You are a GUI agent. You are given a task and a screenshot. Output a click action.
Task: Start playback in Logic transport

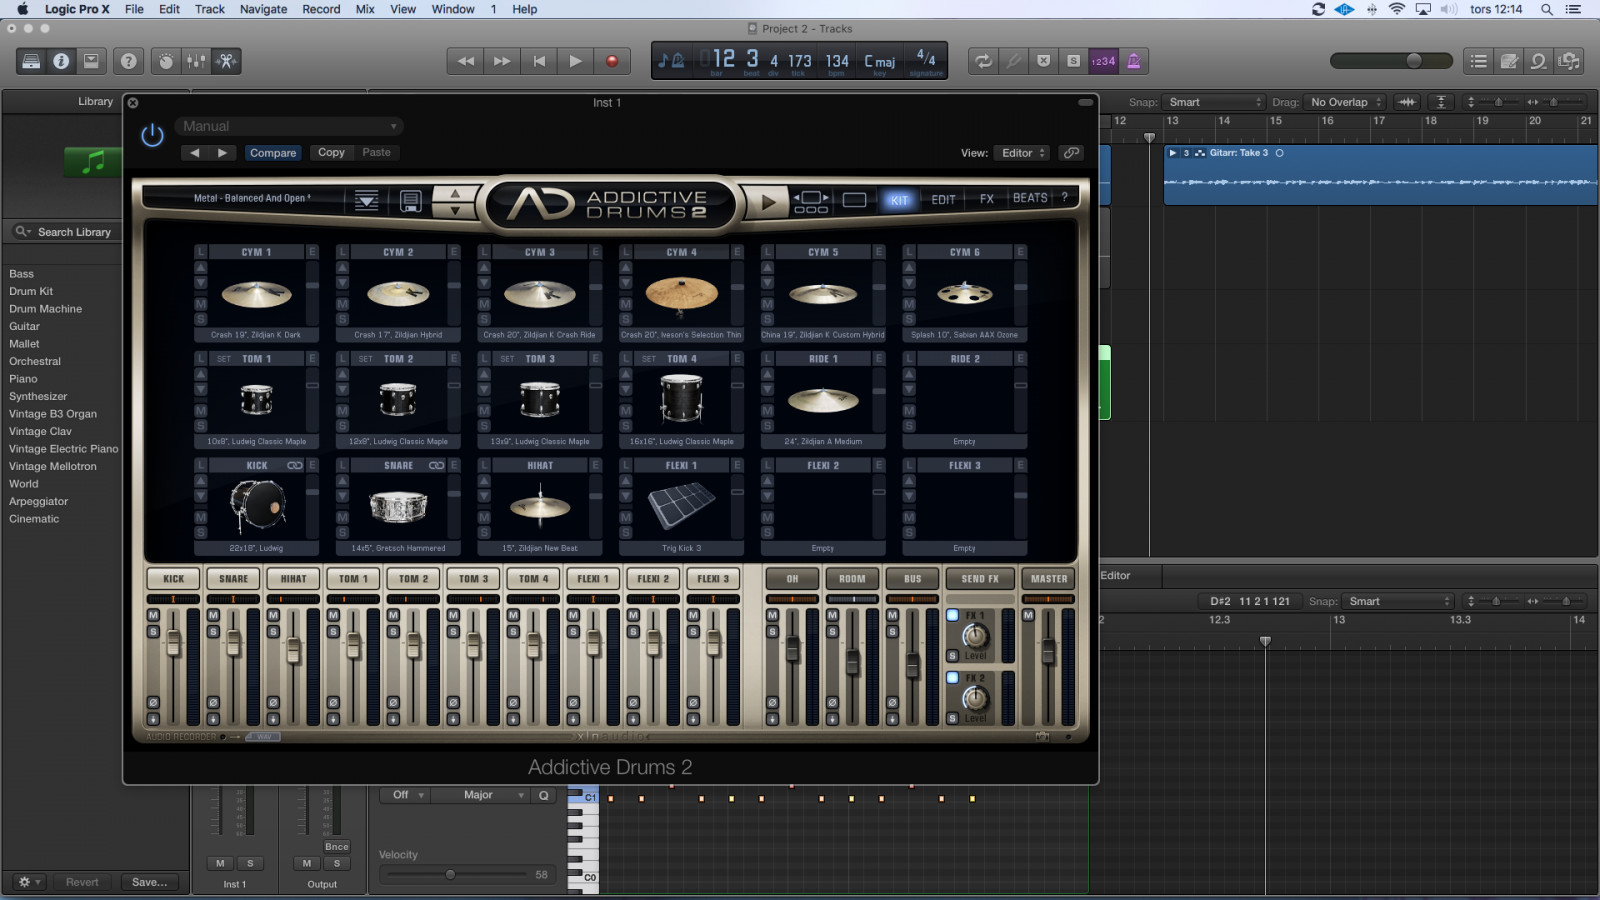click(x=575, y=61)
